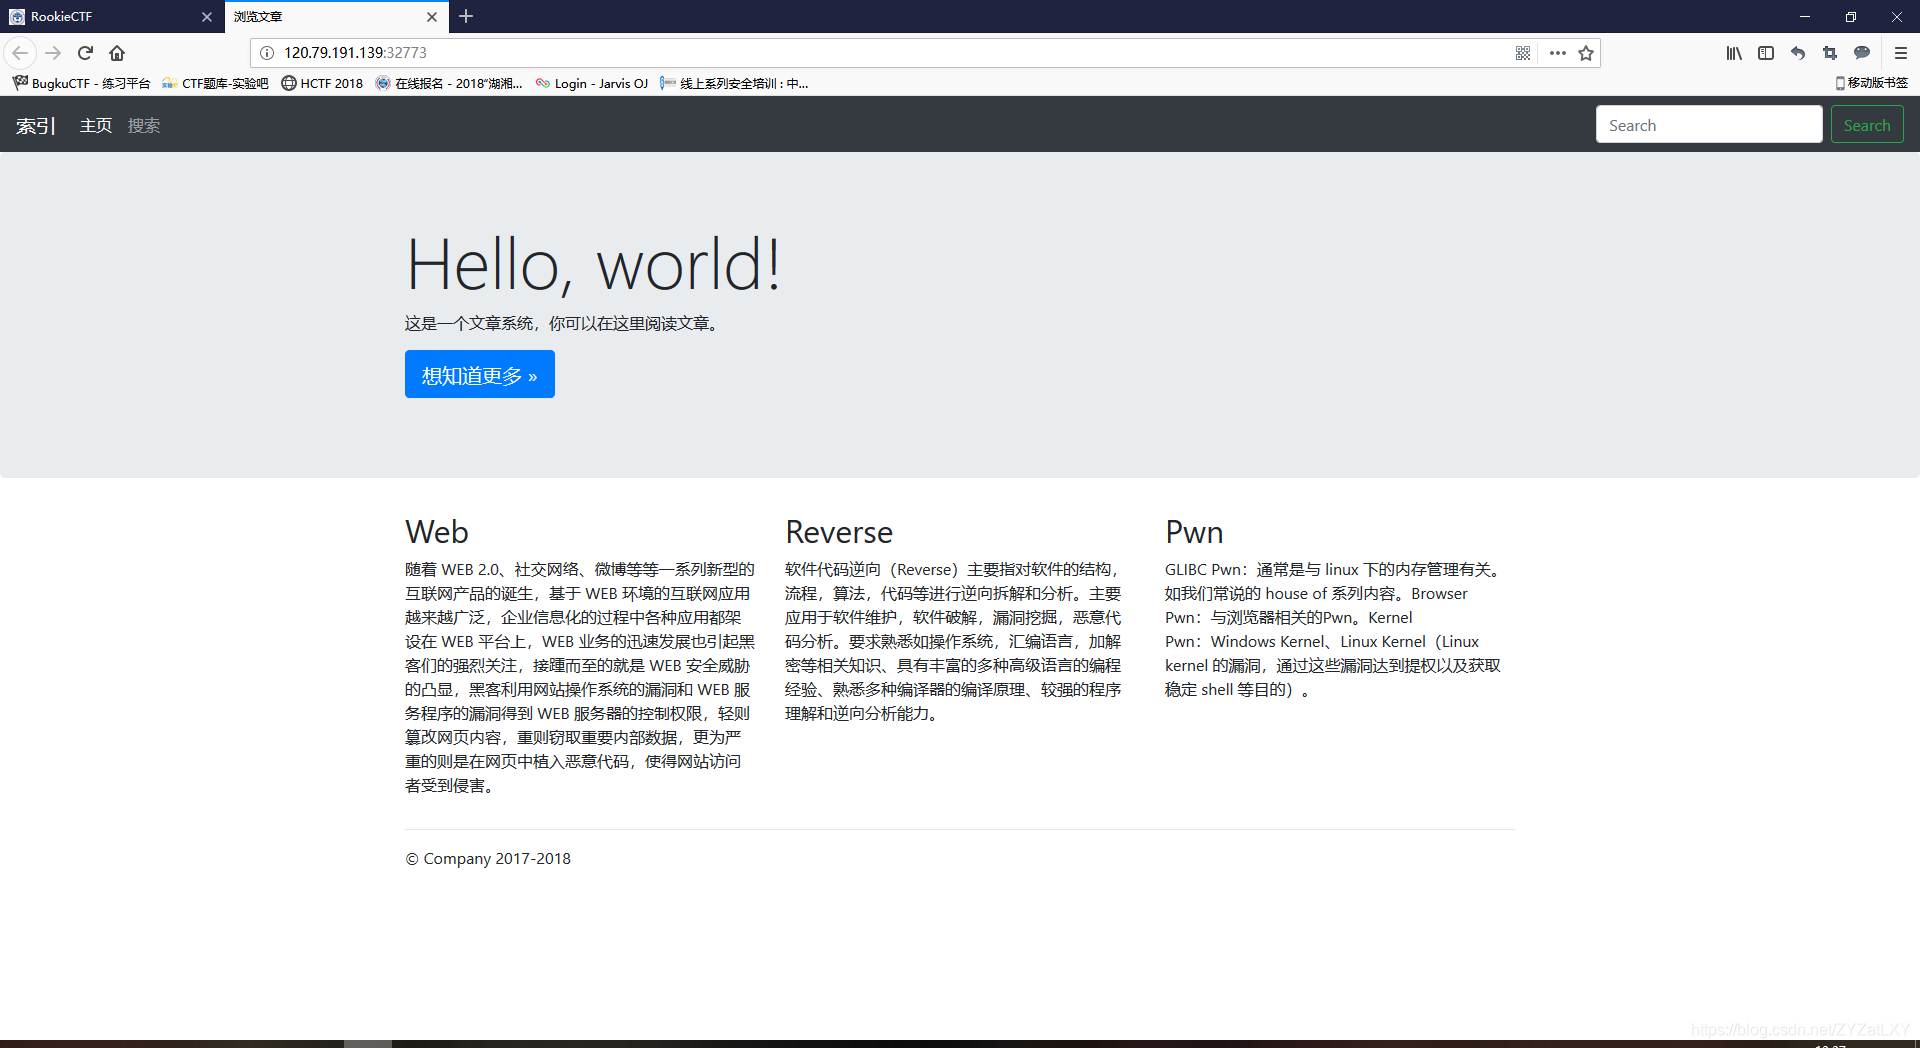1920x1048 pixels.
Task: Minimize the browser window
Action: [1805, 17]
